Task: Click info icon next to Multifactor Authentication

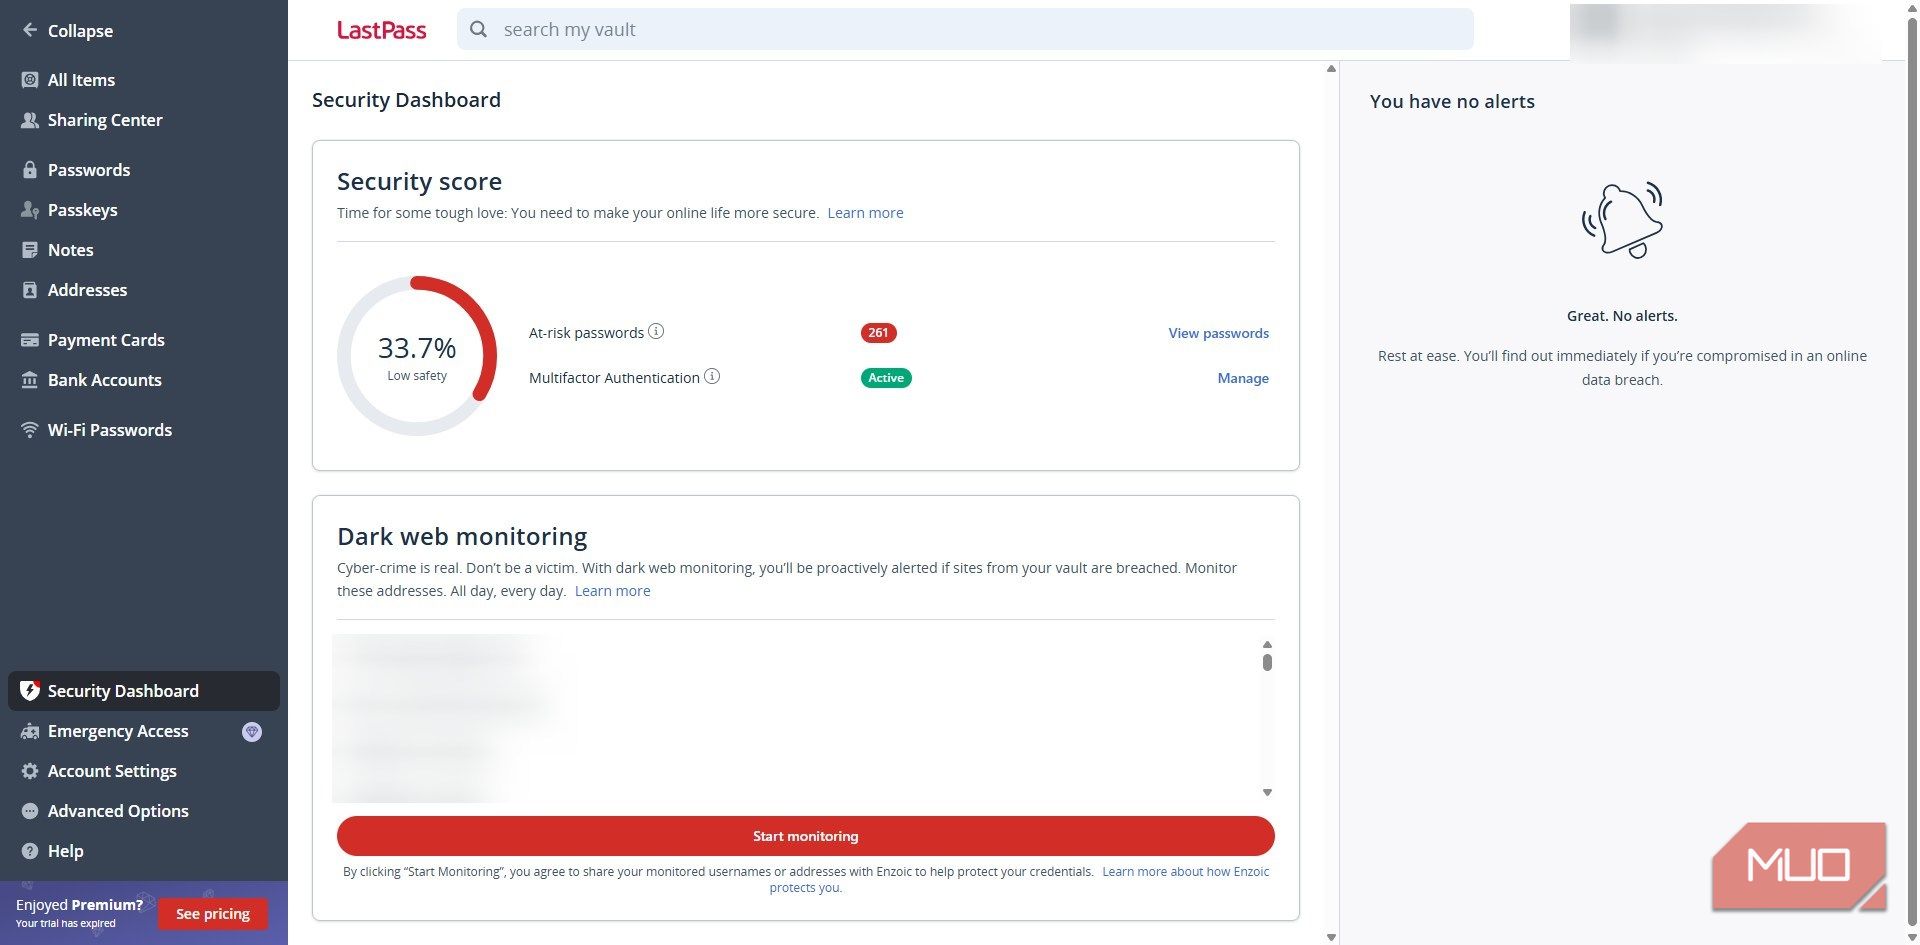Action: pyautogui.click(x=712, y=376)
